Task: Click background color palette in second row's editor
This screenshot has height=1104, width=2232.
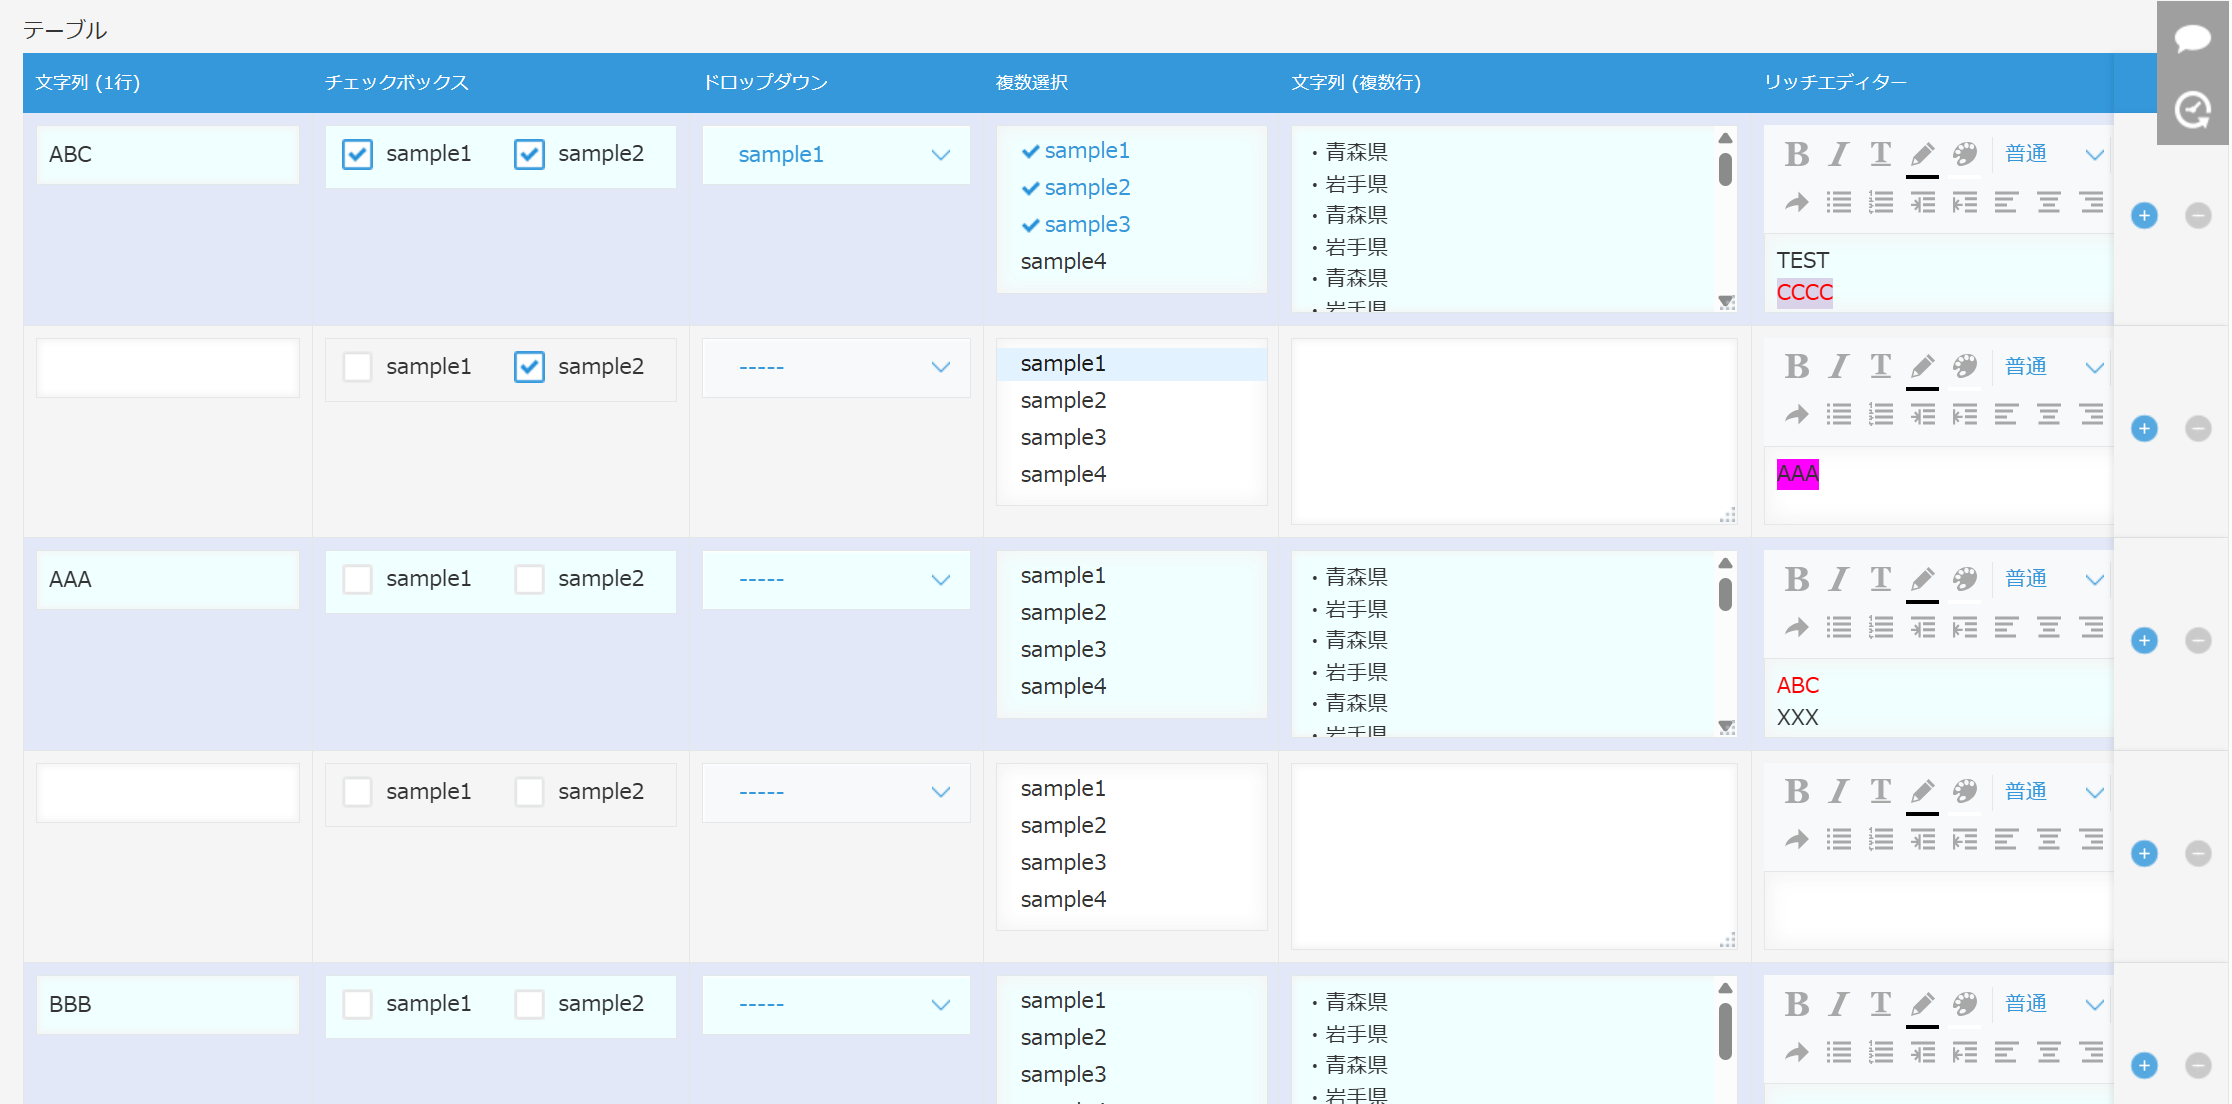Action: (1964, 367)
